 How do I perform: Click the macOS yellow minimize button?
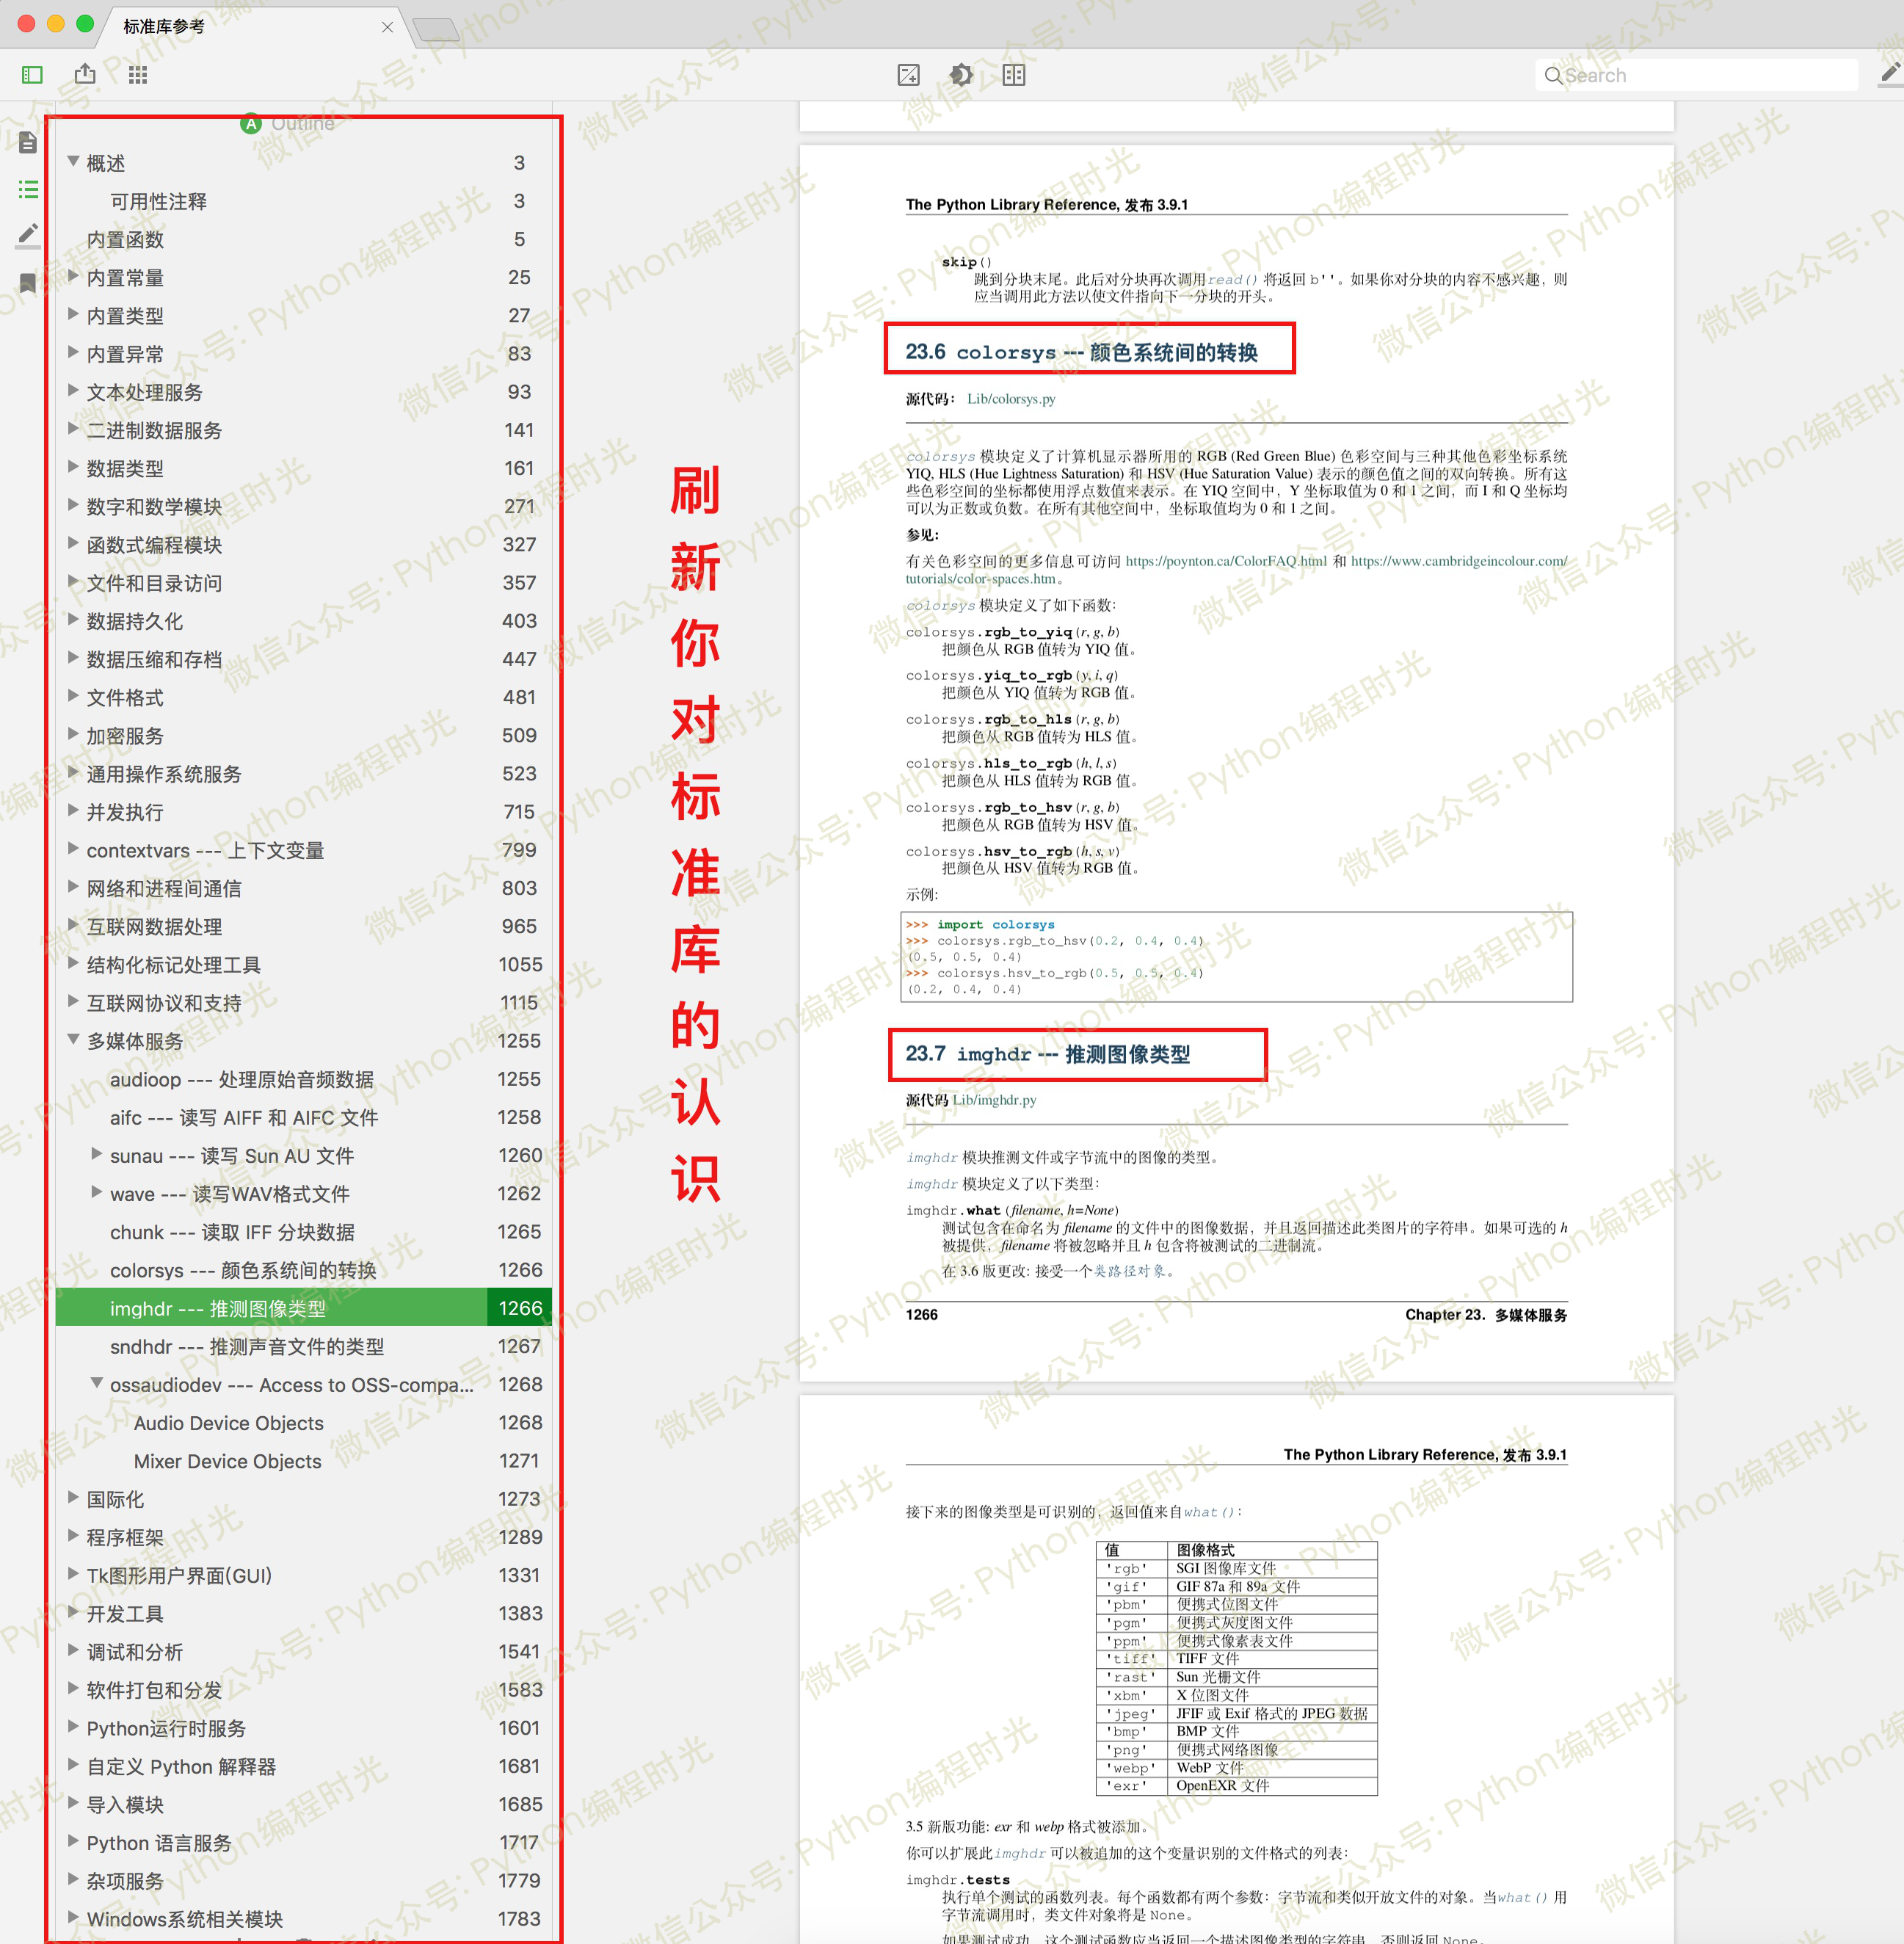[x=56, y=24]
